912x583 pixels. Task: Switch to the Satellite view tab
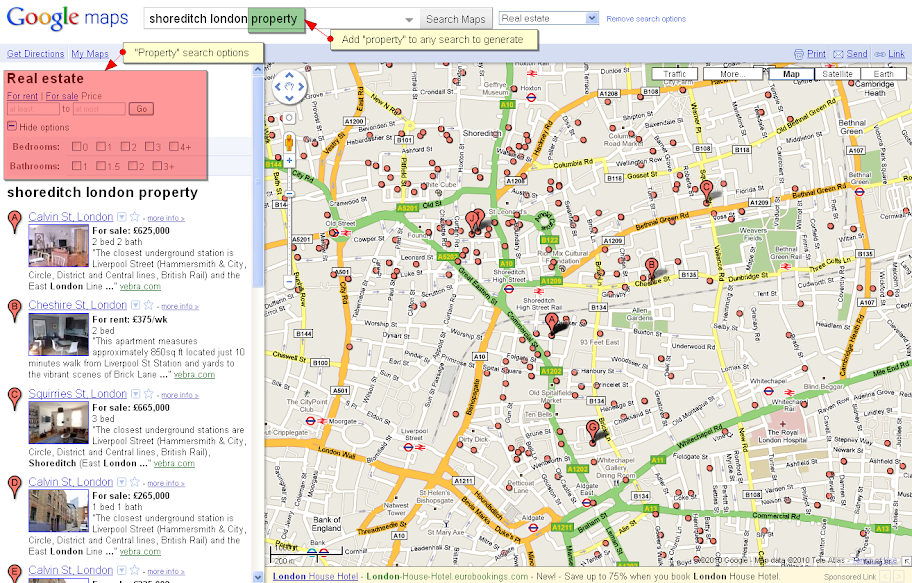click(x=838, y=74)
